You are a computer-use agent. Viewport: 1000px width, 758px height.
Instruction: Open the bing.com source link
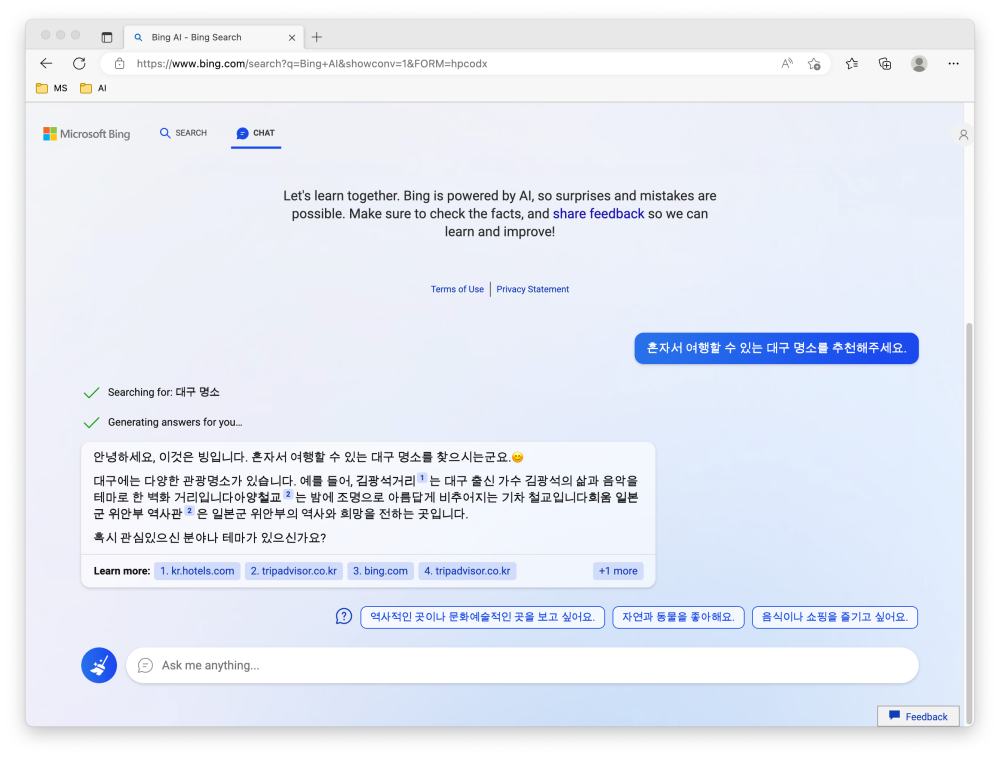[x=380, y=571]
